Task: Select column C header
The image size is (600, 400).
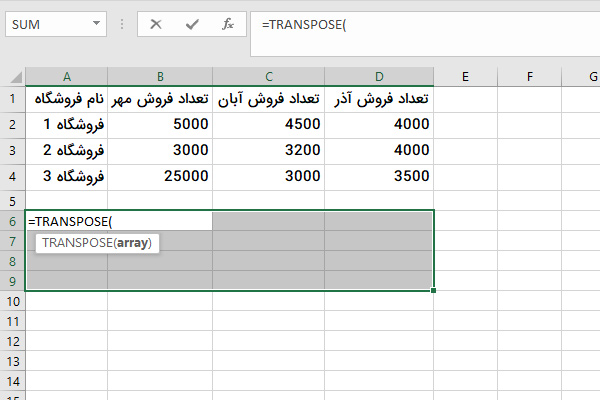Action: tap(269, 77)
